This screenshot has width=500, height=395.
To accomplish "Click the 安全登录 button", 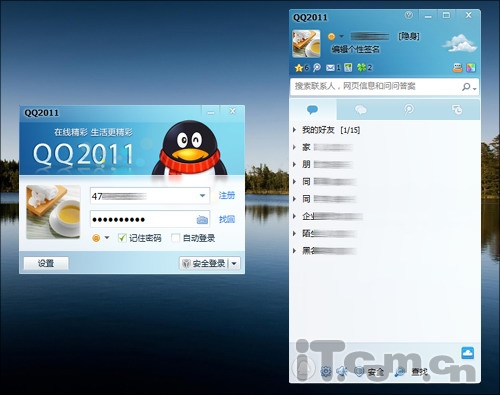I will tap(204, 263).
